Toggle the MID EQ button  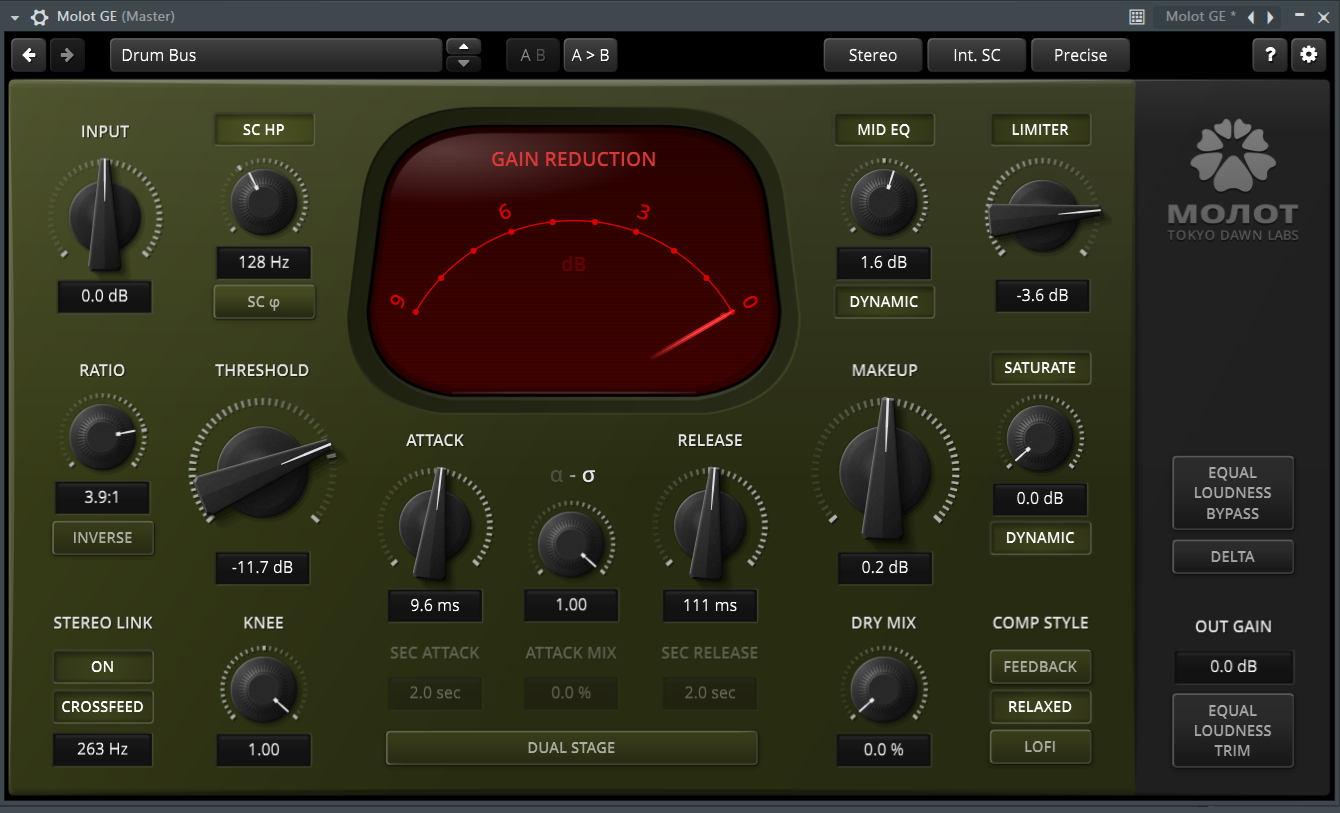[884, 130]
